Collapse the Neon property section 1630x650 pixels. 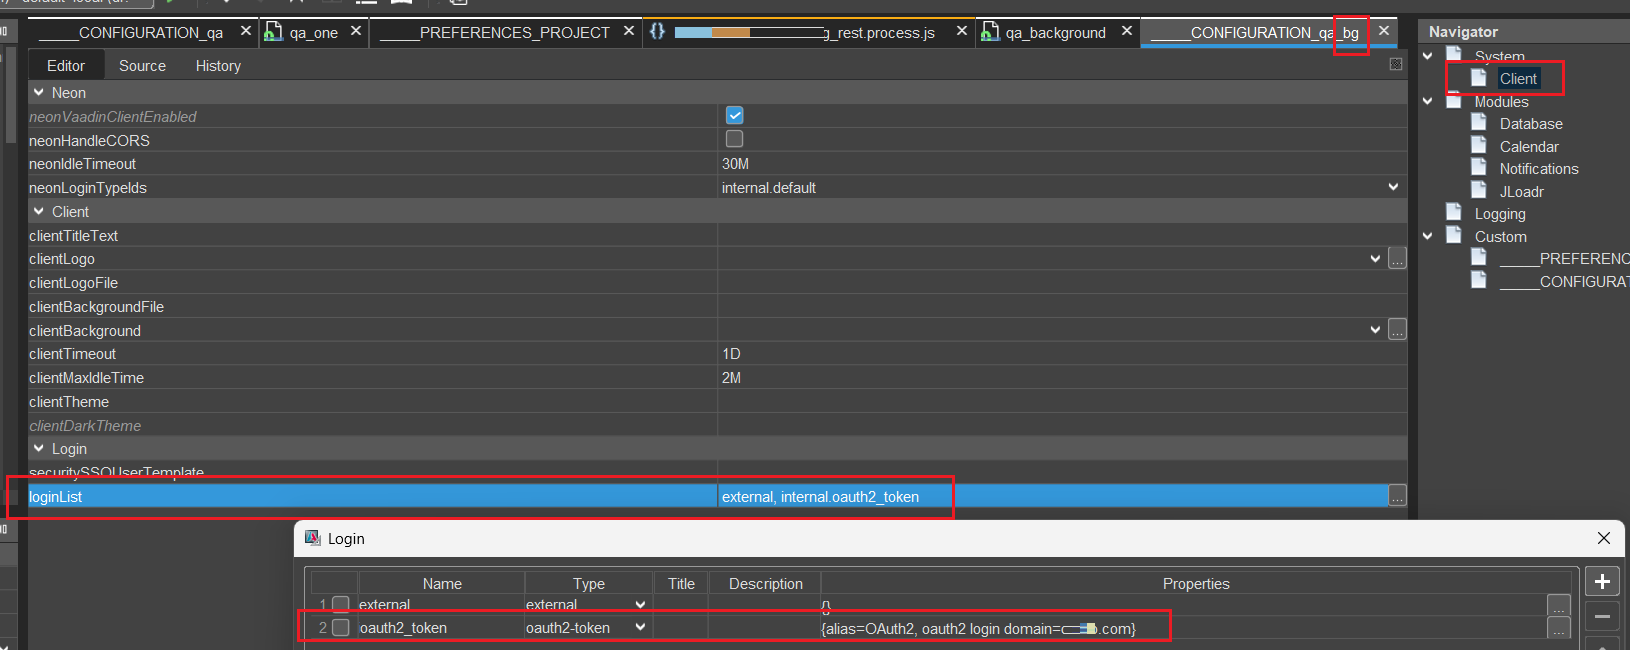[x=39, y=92]
